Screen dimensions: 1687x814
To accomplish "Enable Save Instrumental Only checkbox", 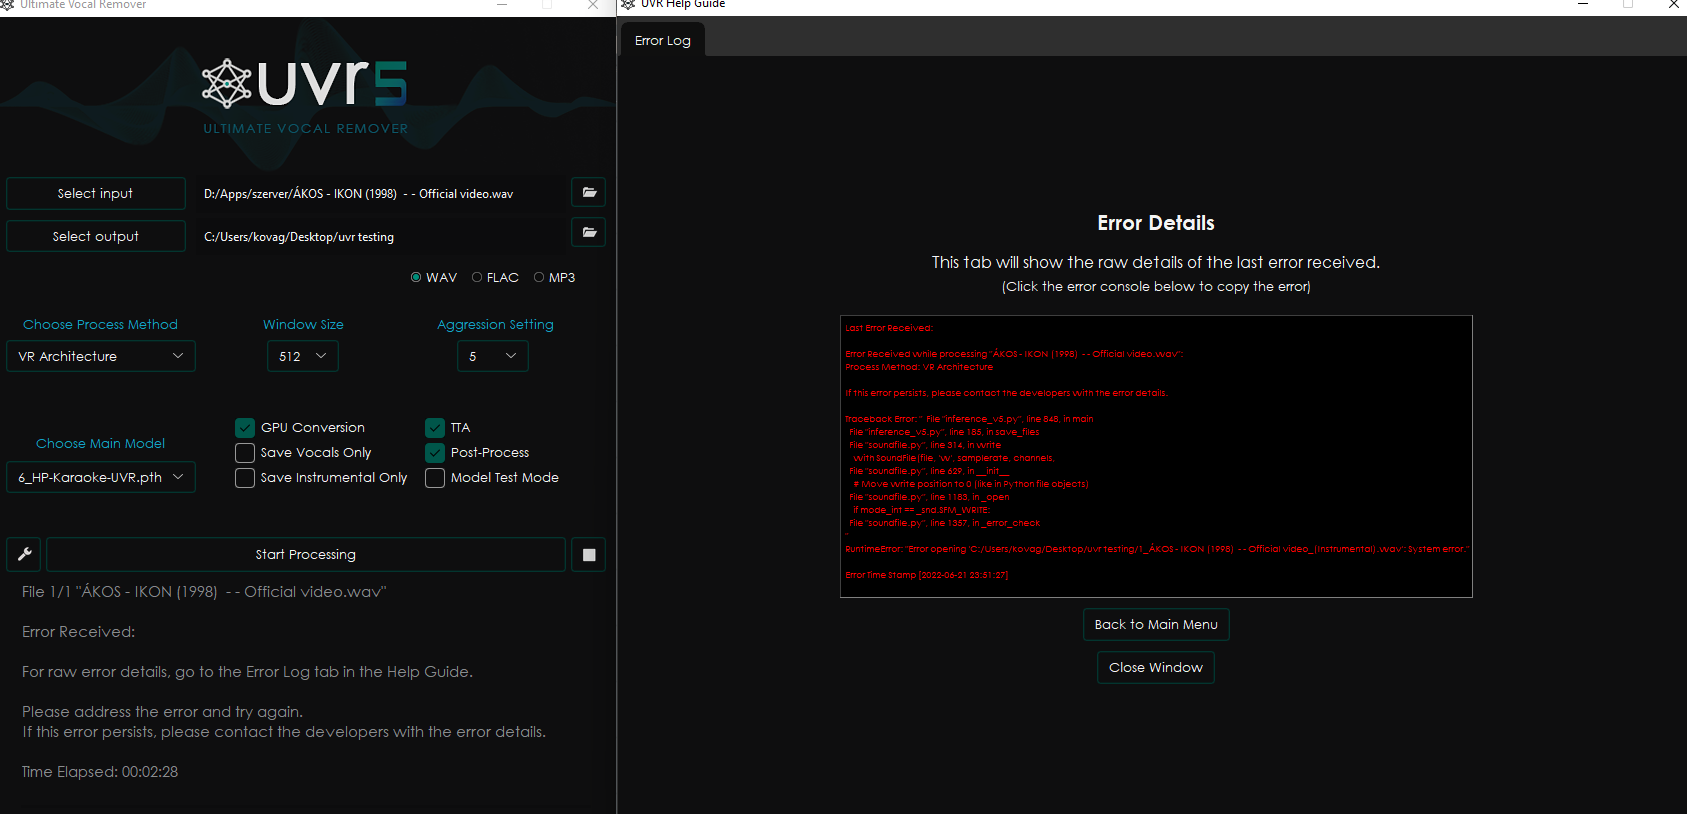I will point(245,478).
